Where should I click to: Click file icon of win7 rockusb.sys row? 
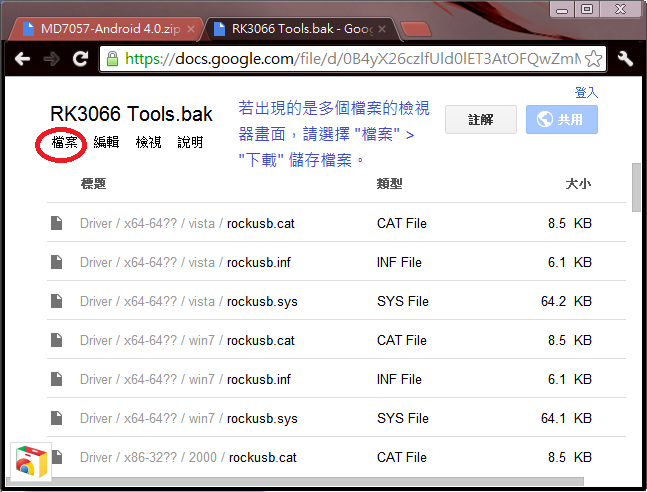tap(57, 418)
